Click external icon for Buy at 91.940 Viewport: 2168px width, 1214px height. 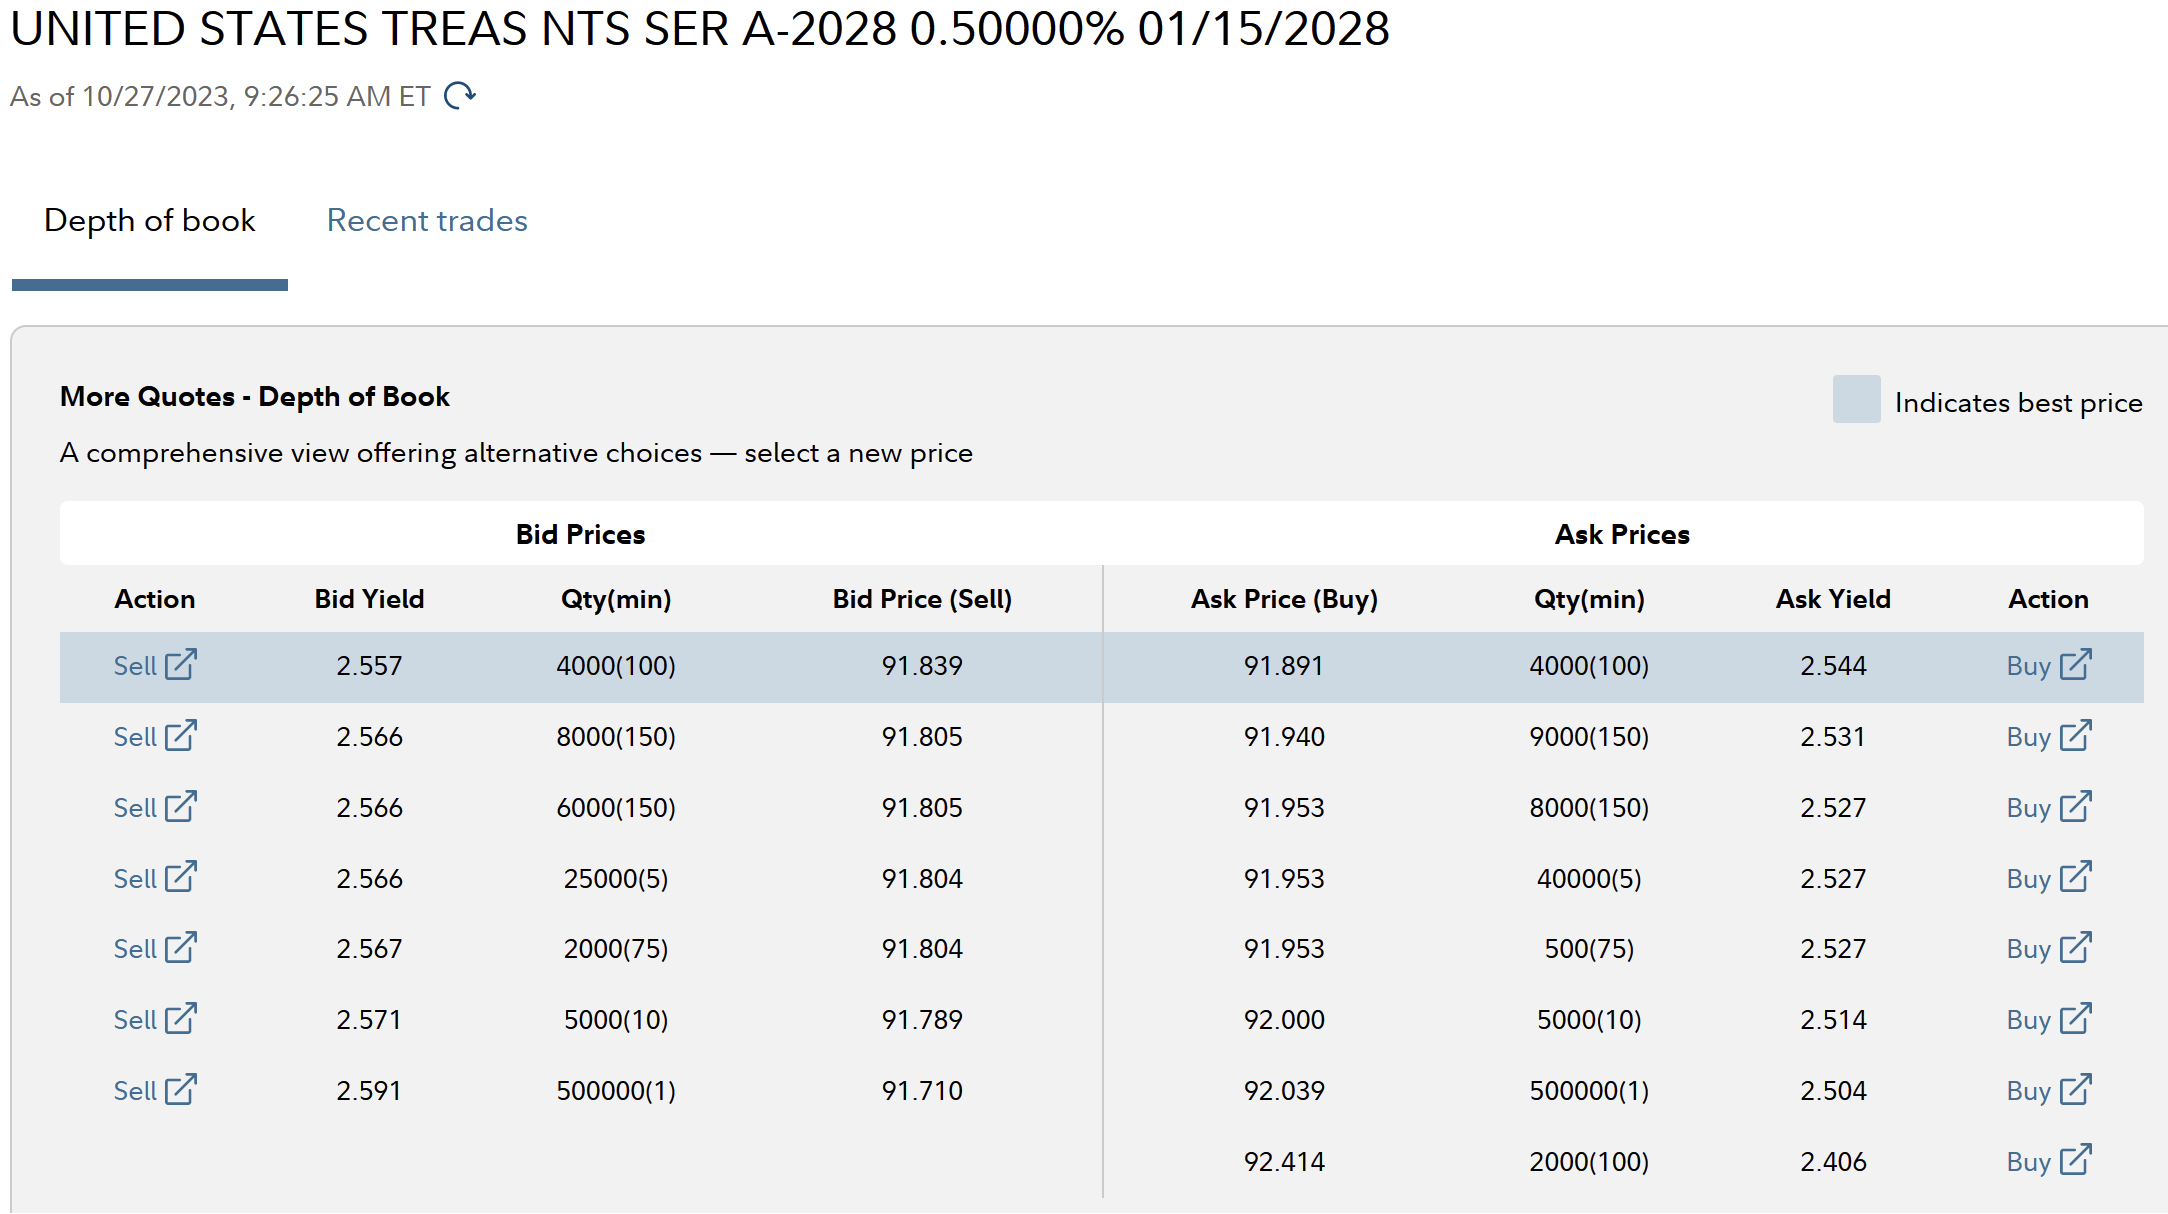[x=2076, y=735]
